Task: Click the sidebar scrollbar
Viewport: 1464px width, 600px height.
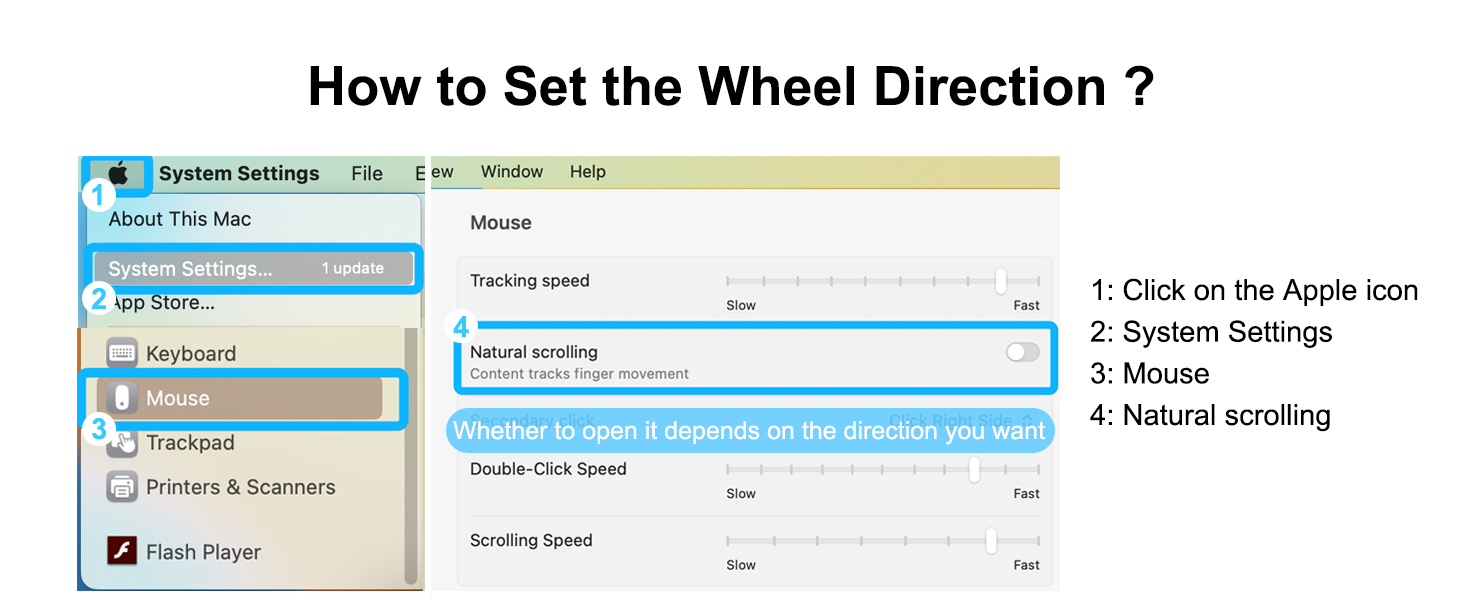Action: (410, 460)
